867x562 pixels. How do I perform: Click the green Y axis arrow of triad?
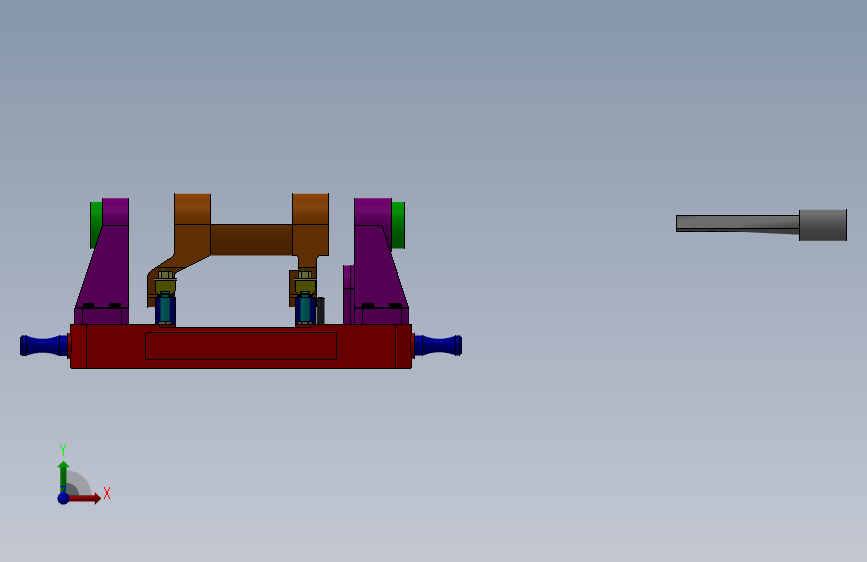pos(63,476)
